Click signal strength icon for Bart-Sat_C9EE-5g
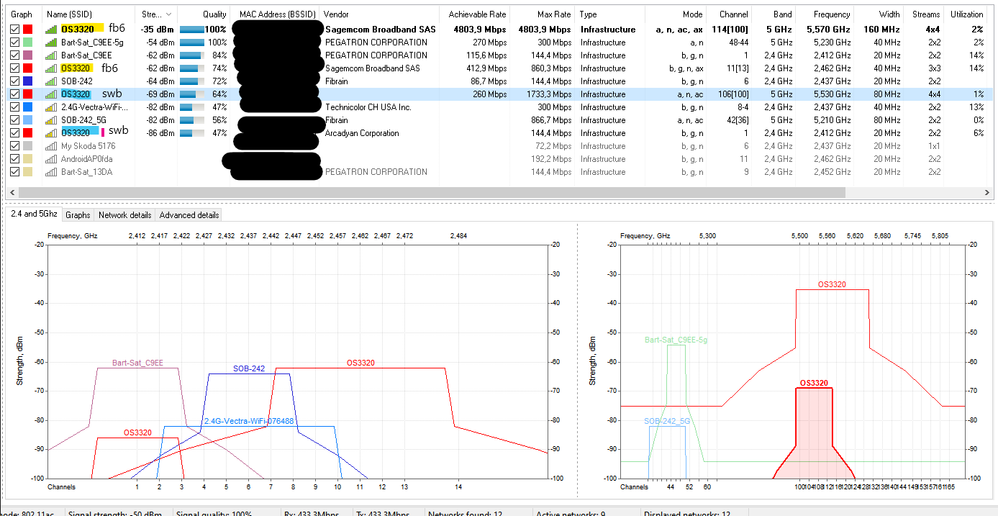Viewport: 998px width, 516px height. [52, 43]
